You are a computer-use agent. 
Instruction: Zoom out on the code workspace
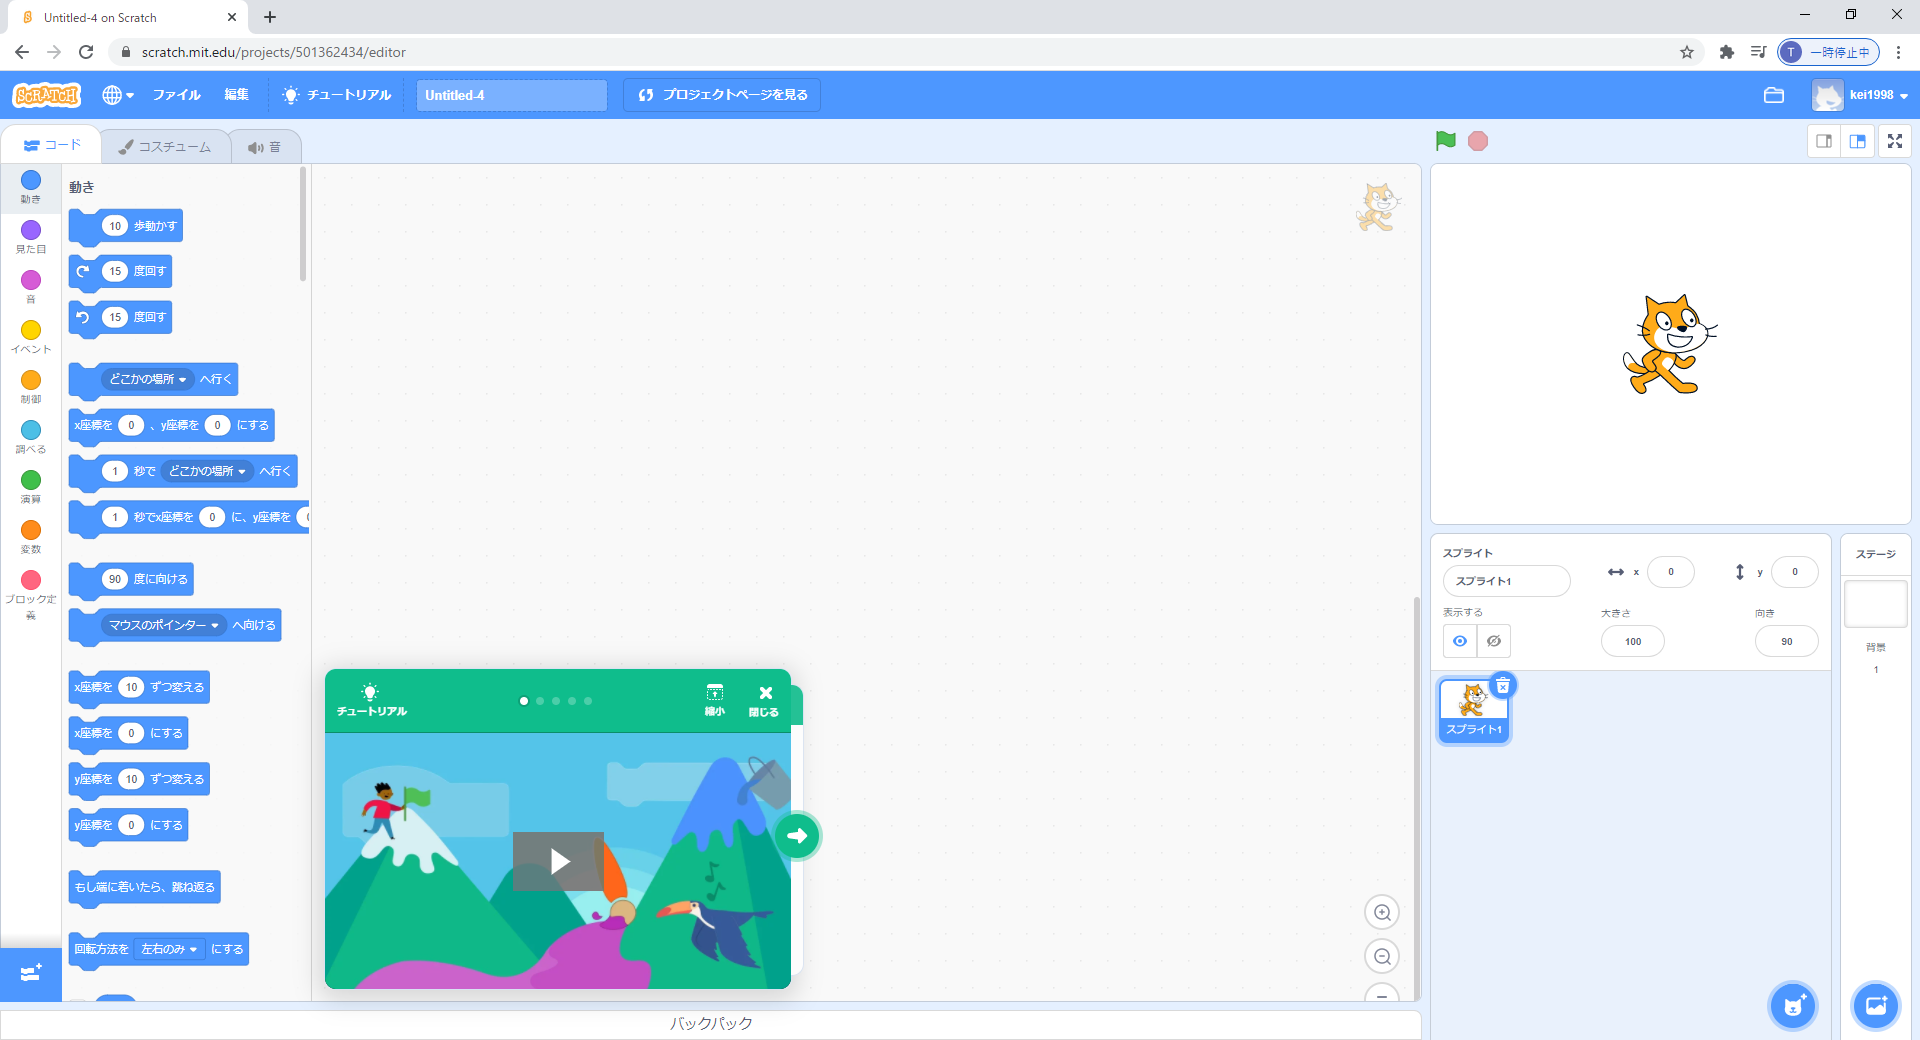pos(1382,956)
